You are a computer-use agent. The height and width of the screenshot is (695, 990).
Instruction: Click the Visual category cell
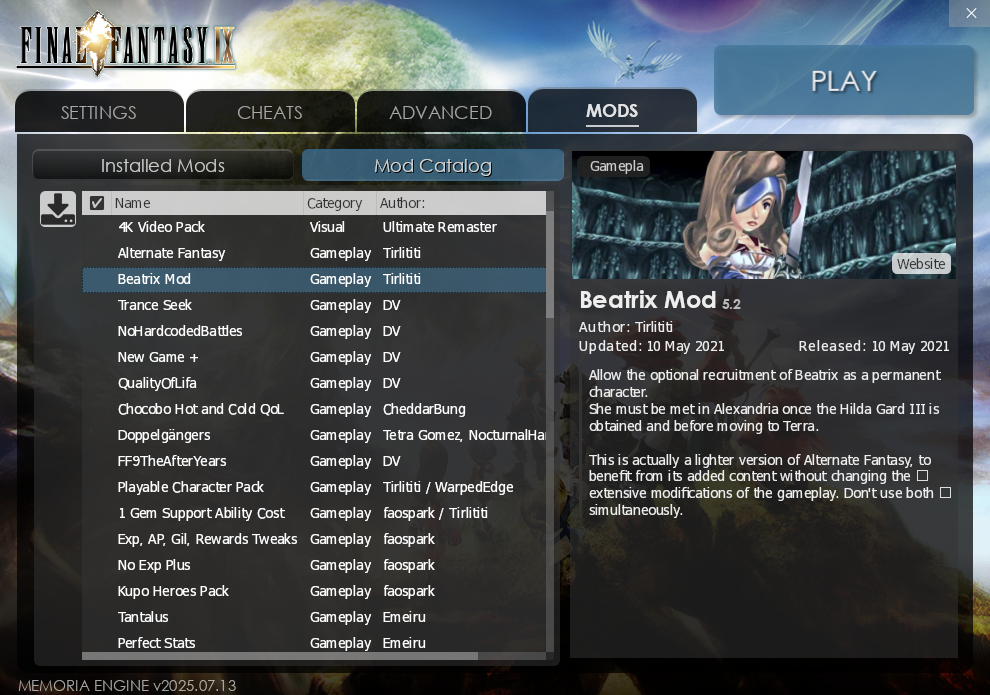point(327,227)
